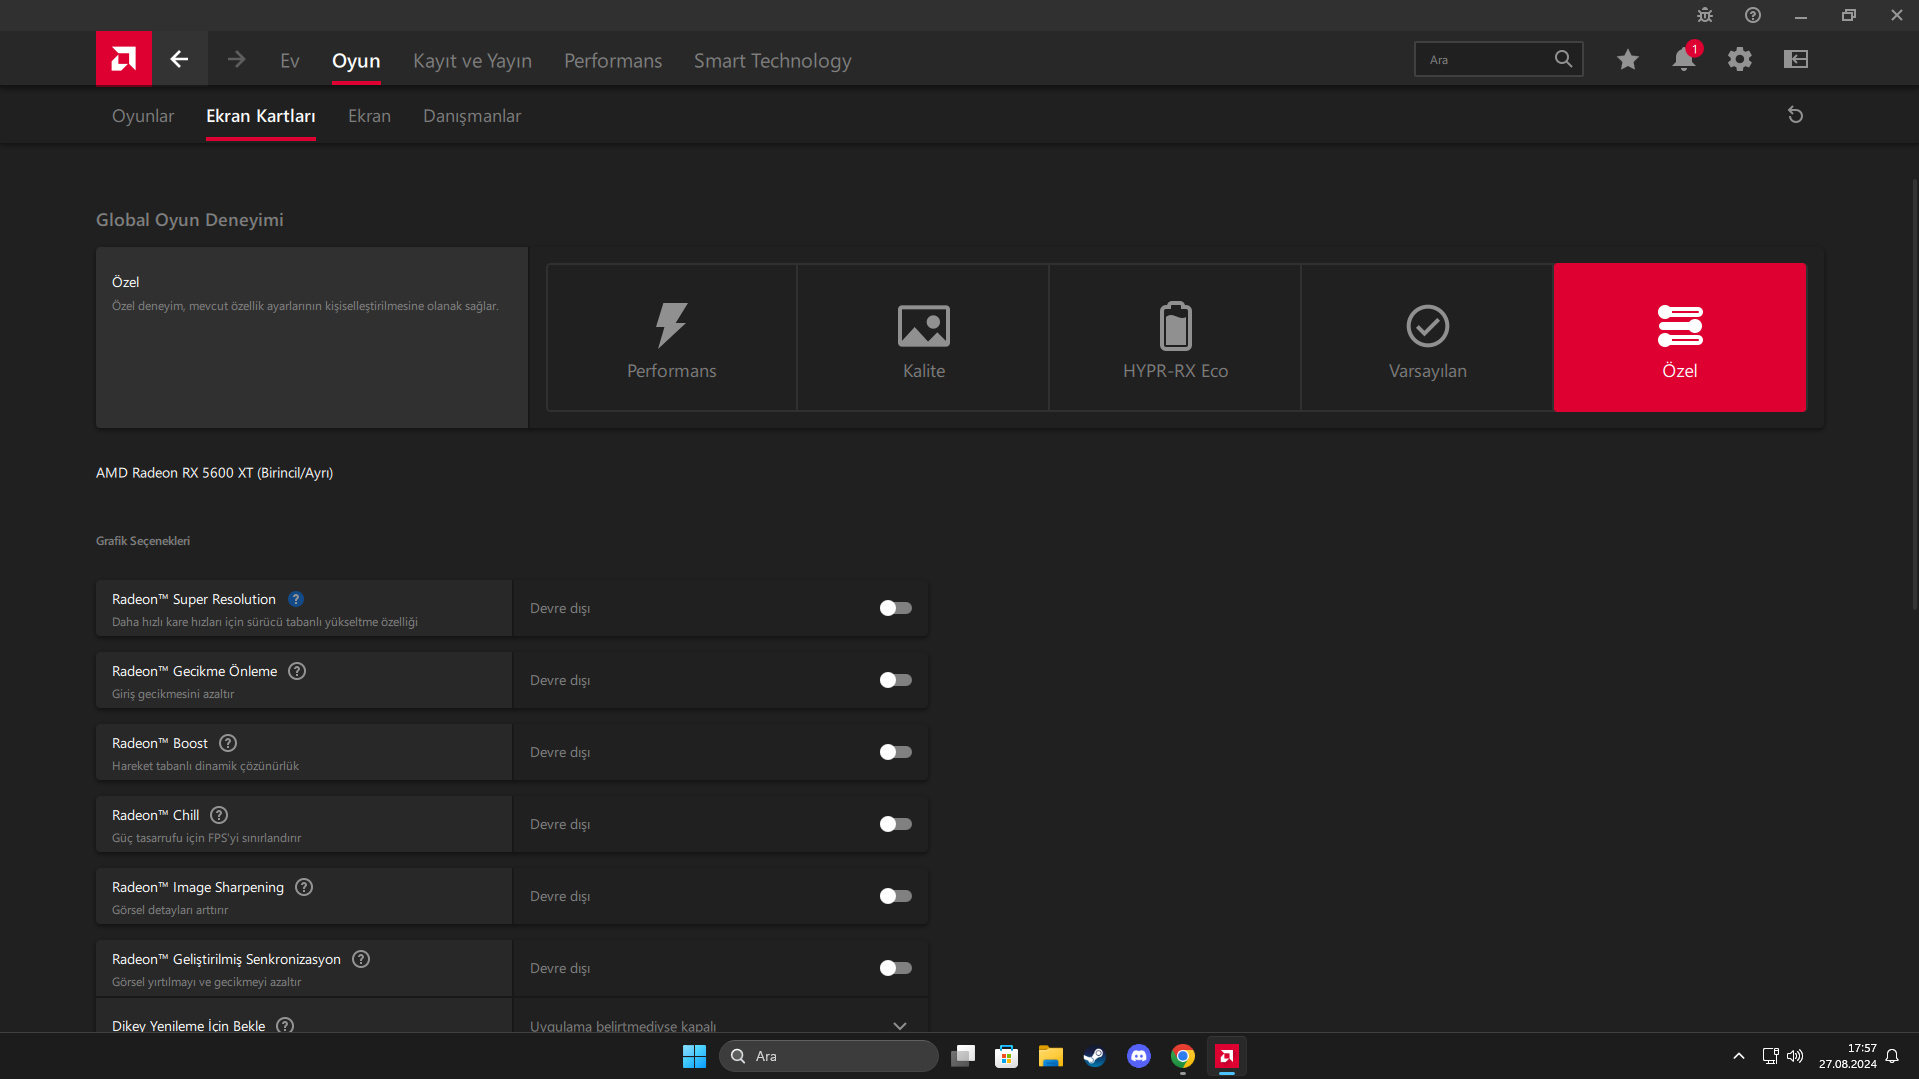
Task: Expand Dikey Yenileme İçin Bekle dropdown
Action: (x=899, y=1025)
